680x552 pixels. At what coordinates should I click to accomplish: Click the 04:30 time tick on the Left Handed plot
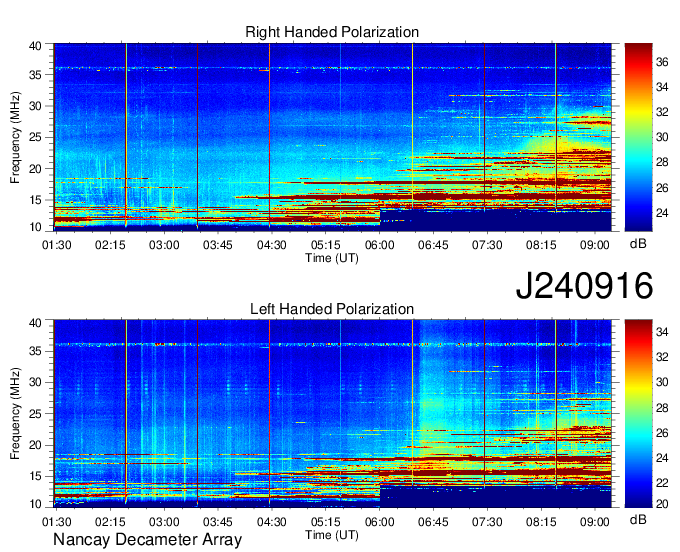click(x=272, y=522)
